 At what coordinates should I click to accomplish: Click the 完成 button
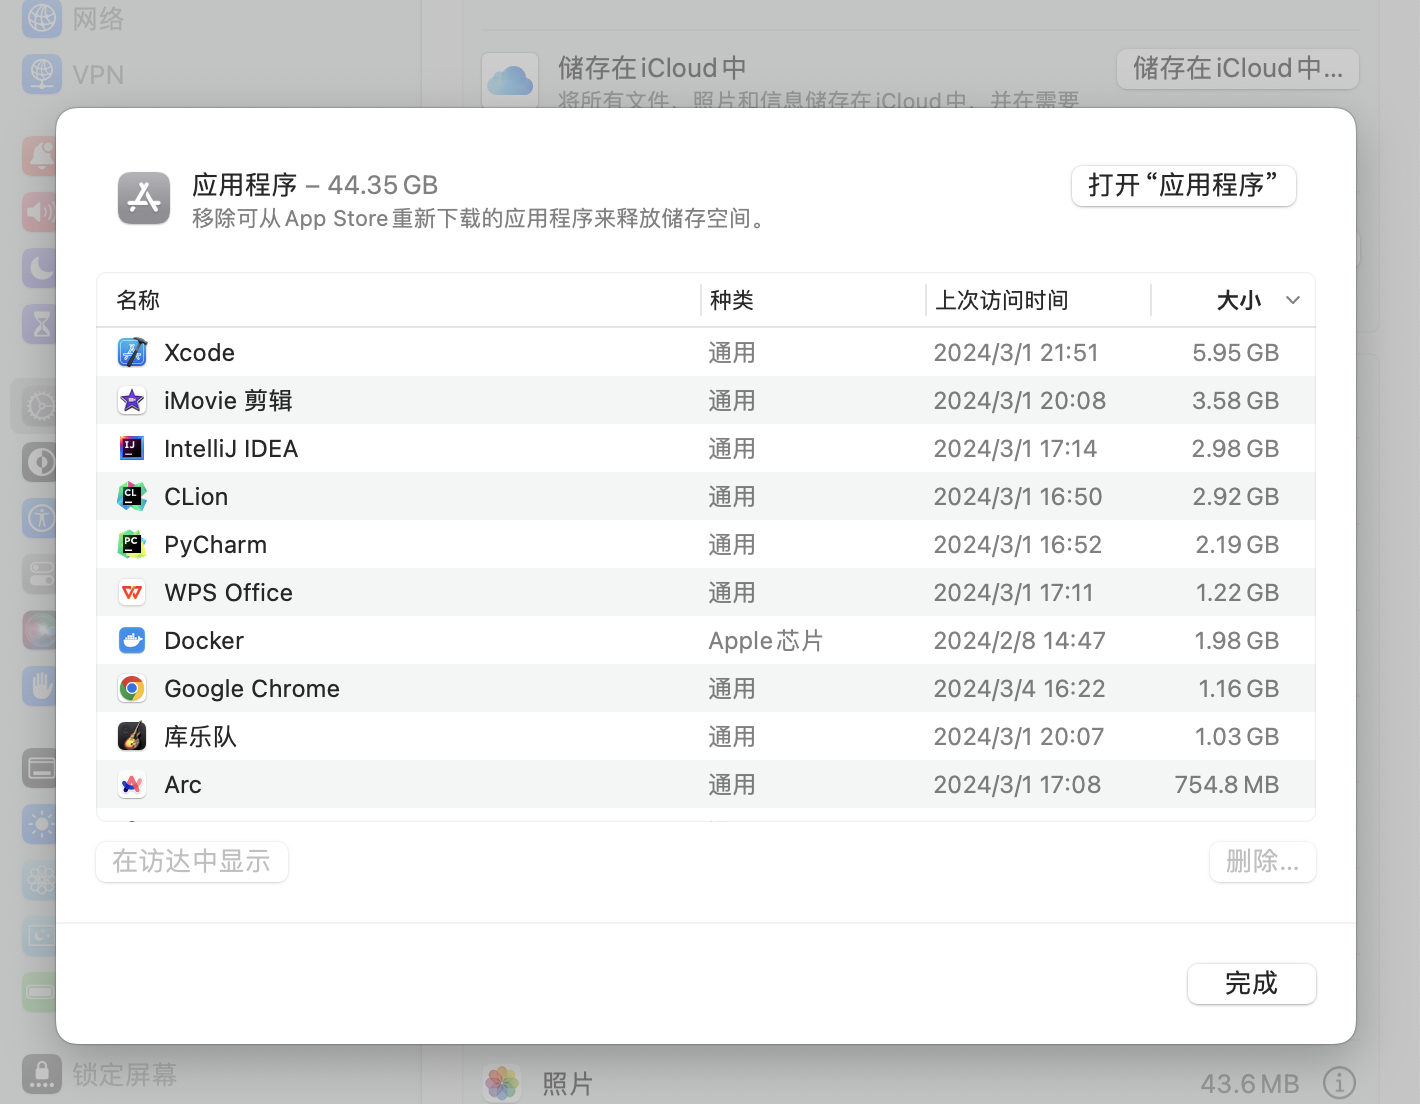click(1252, 984)
